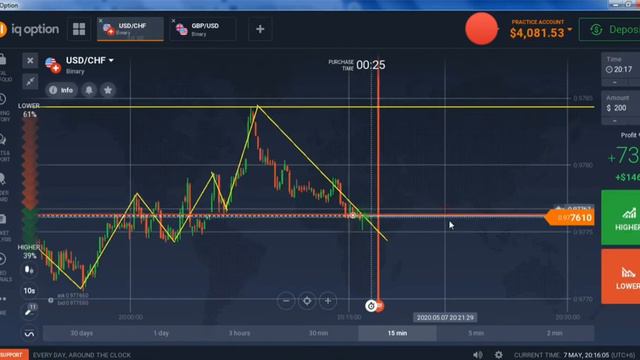The image size is (640, 360).
Task: Click the SUPPORT button
Action: 13,355
